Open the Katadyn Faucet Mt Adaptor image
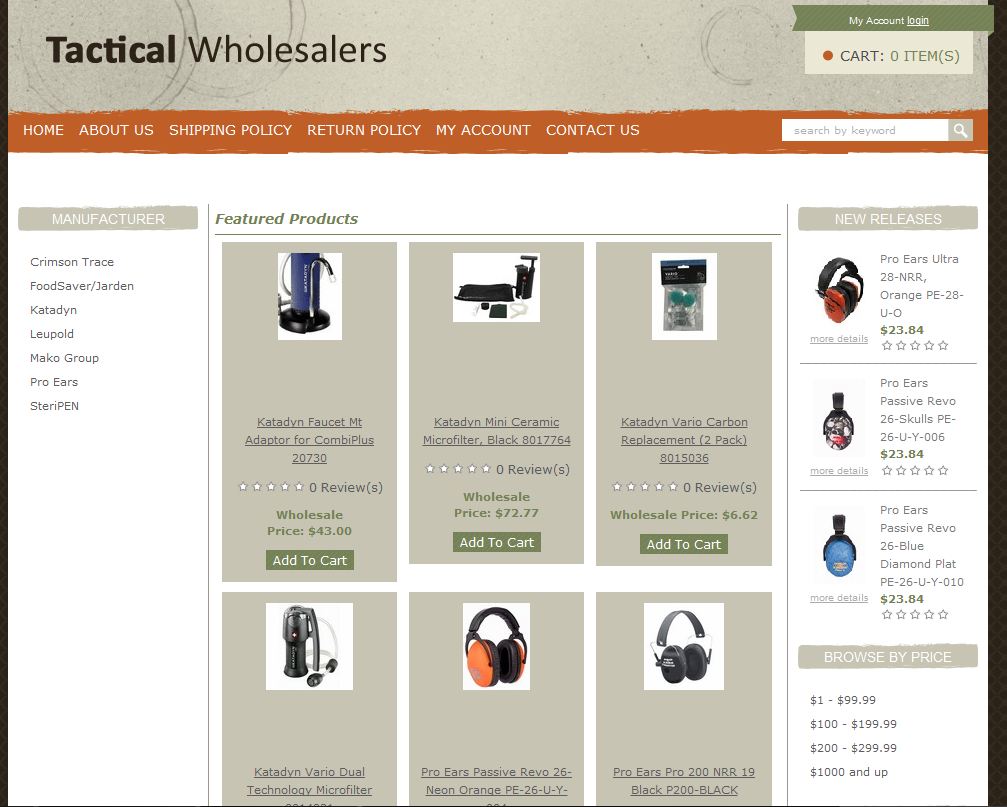The height and width of the screenshot is (807, 1007). click(x=310, y=296)
